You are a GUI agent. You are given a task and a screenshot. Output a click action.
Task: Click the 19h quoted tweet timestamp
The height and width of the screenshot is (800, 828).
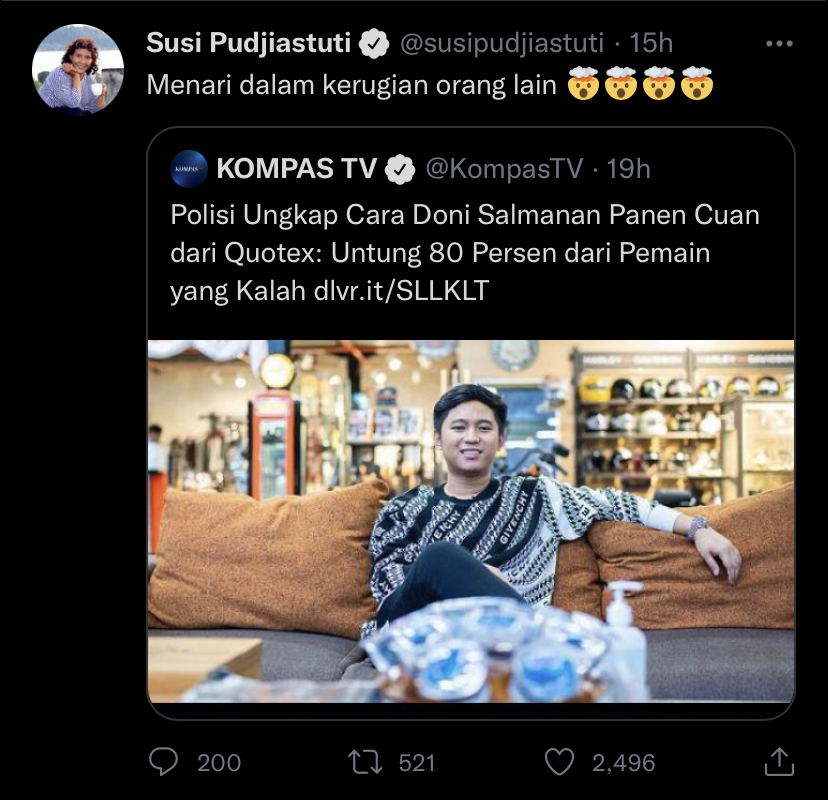point(628,169)
